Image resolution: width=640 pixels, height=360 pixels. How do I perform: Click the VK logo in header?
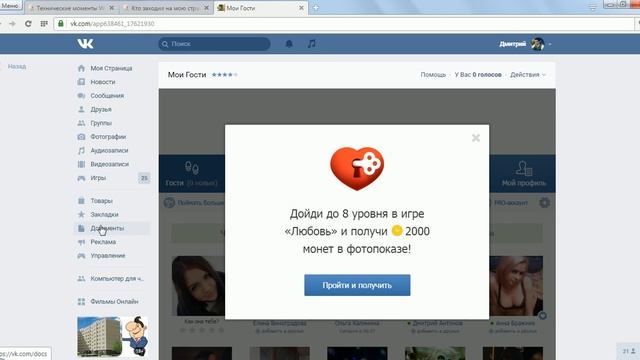point(85,44)
